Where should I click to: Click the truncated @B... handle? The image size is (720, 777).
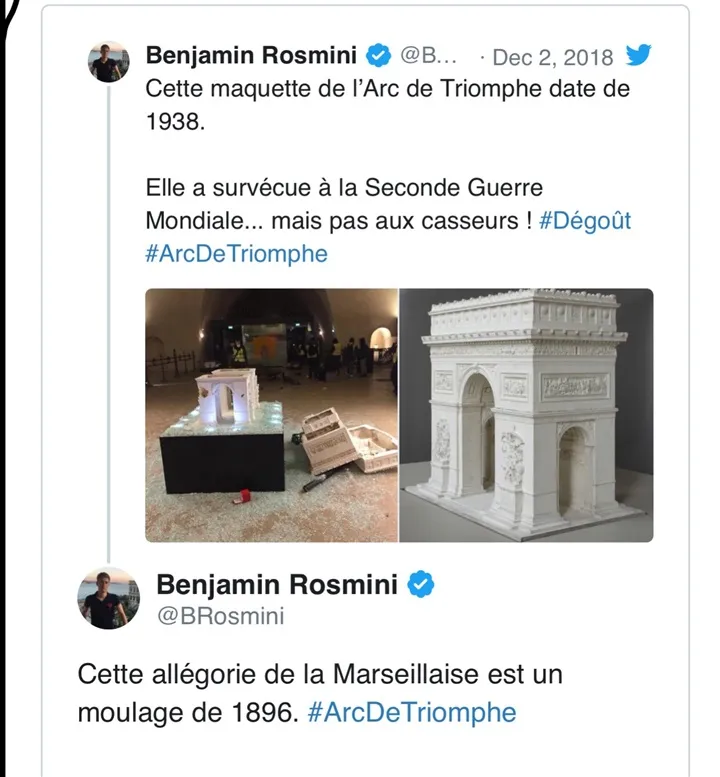coord(428,56)
